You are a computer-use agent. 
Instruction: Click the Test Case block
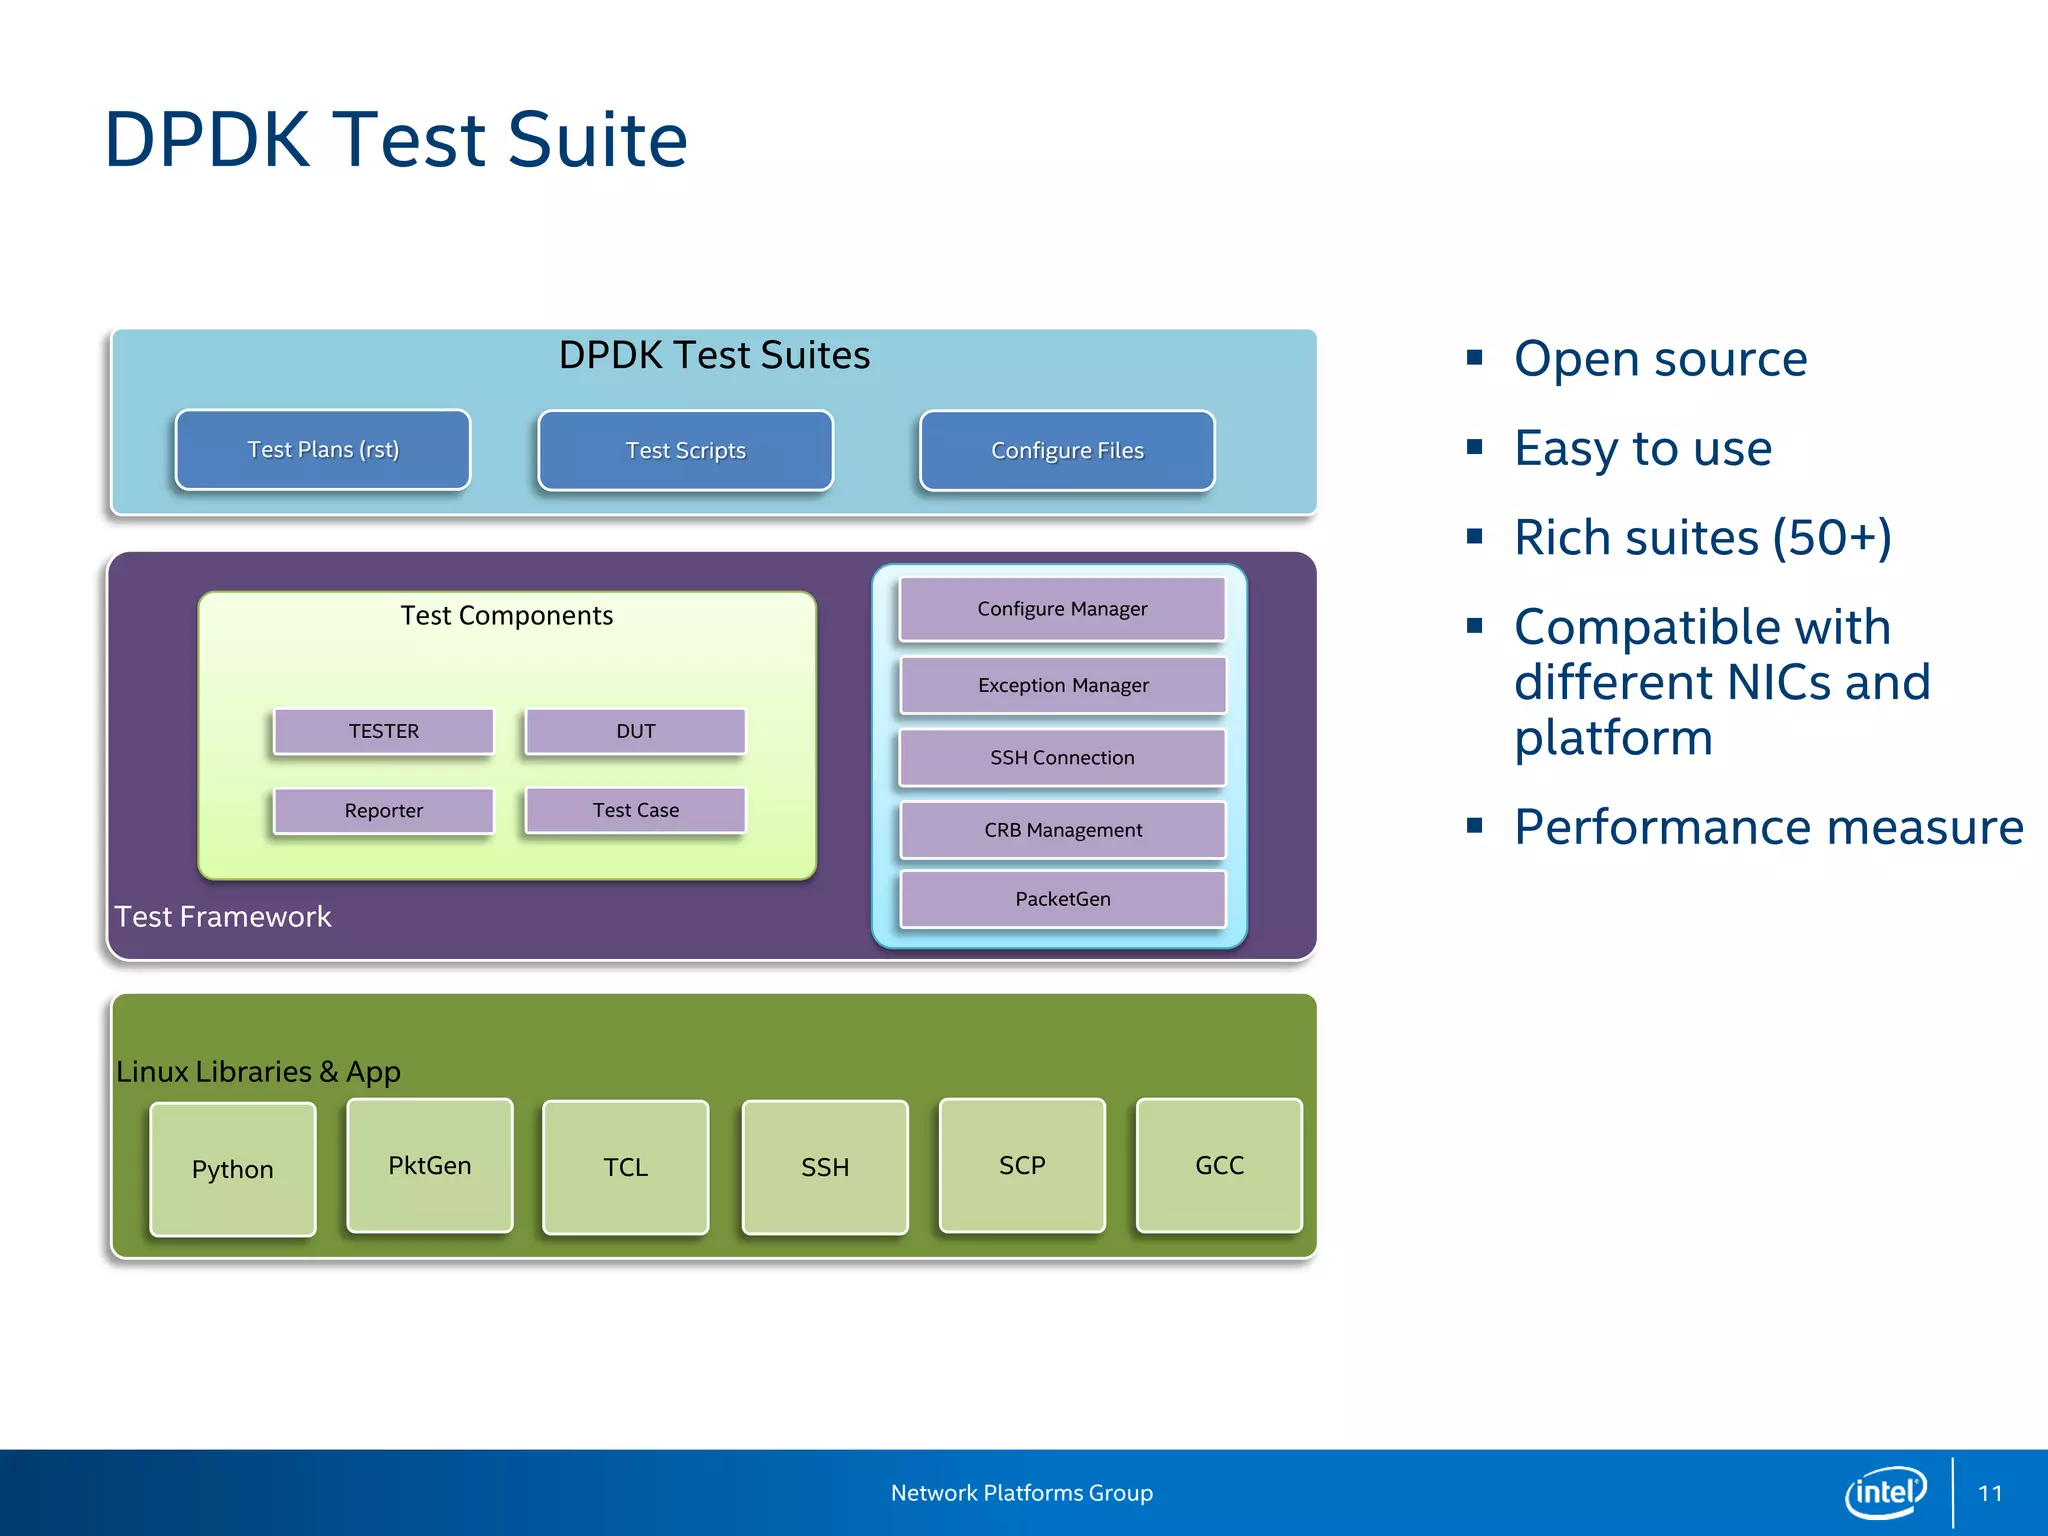[x=636, y=810]
